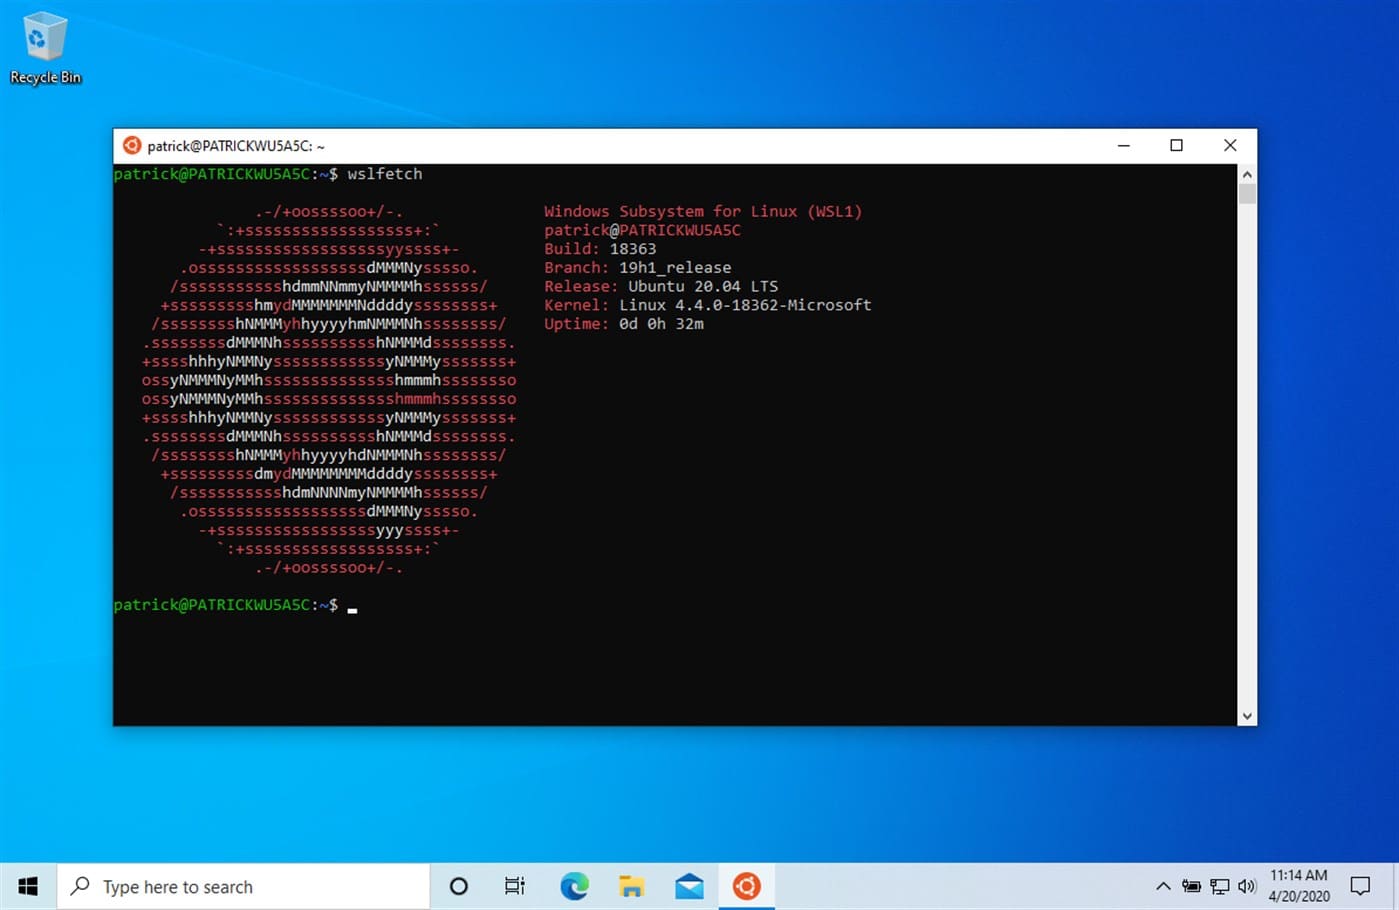Launch Microsoft Edge from the taskbar
The width and height of the screenshot is (1399, 910).
[573, 886]
